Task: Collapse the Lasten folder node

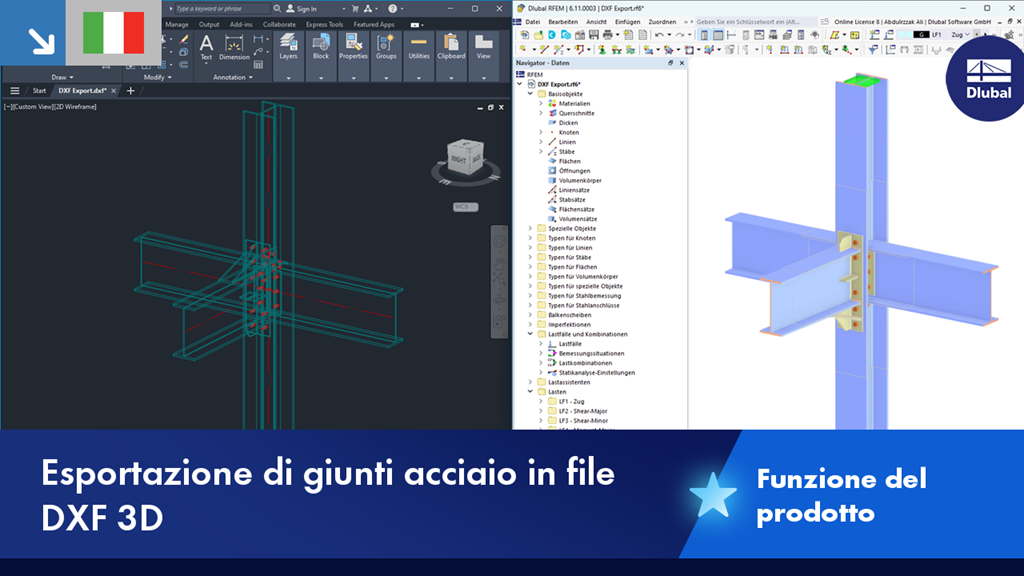Action: pos(530,392)
